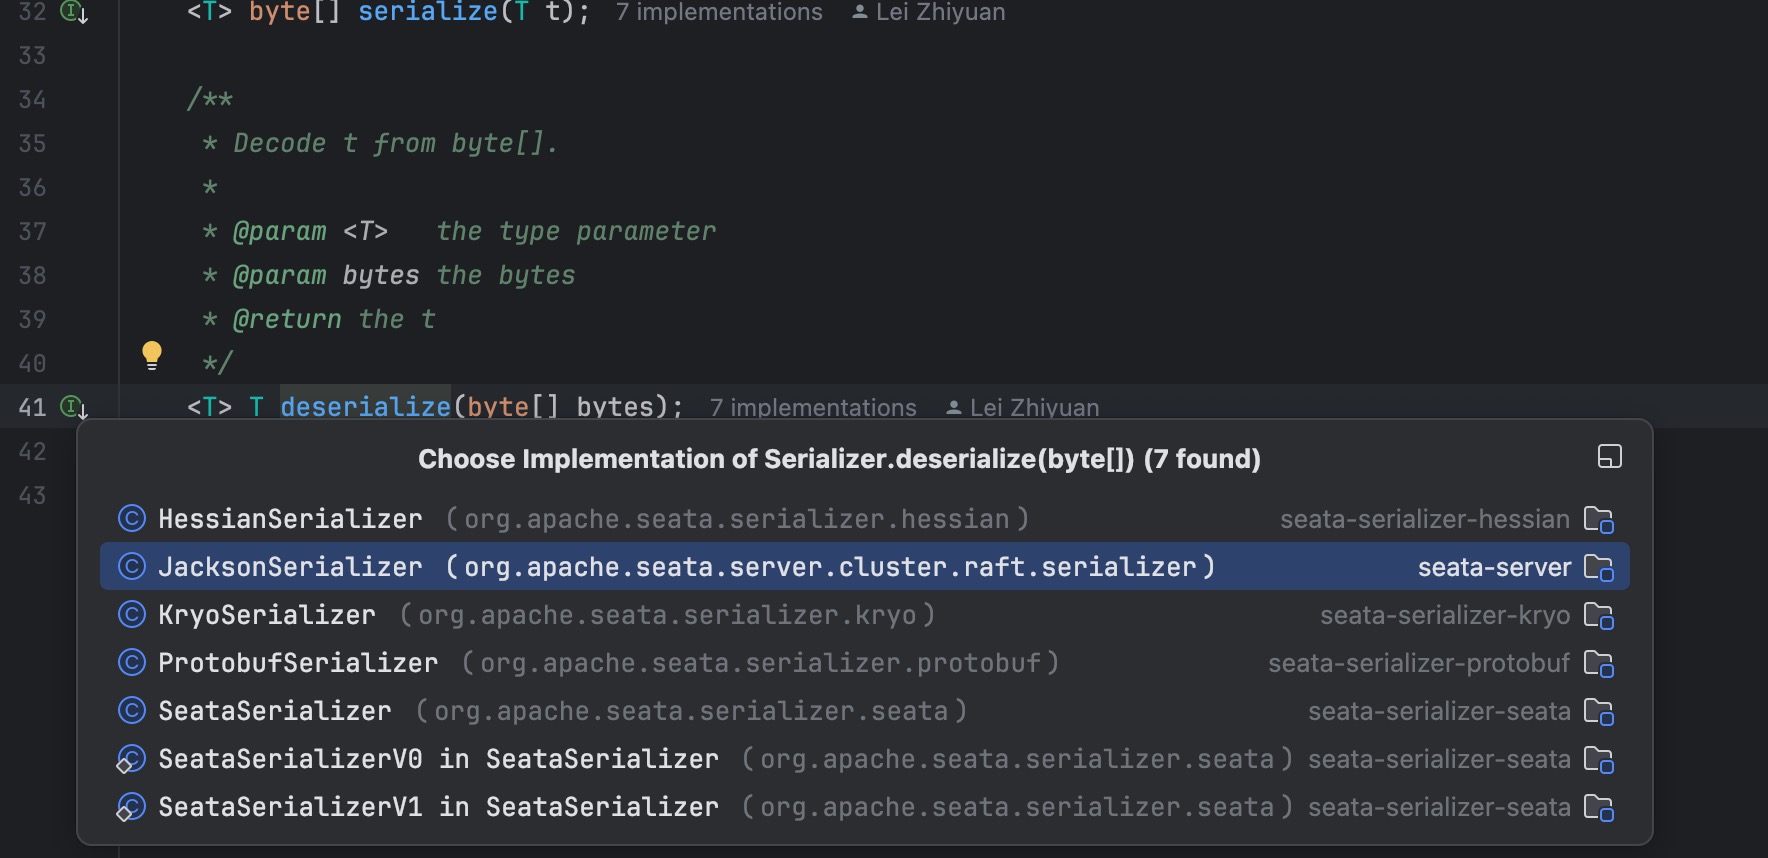
Task: Choose JacksonSerializer implementation
Action: pos(865,566)
